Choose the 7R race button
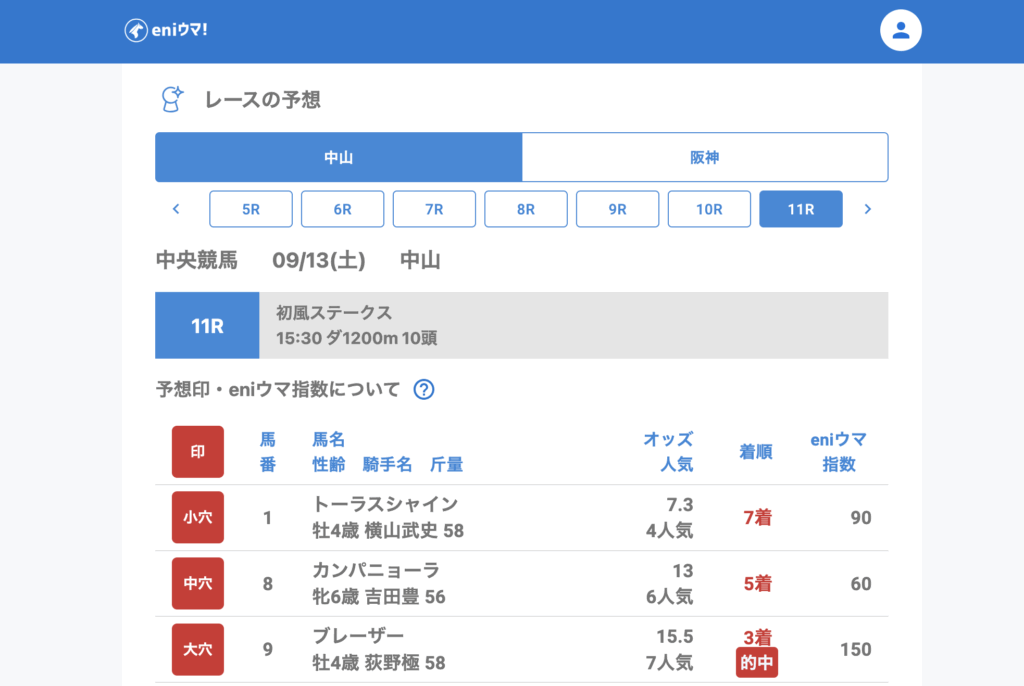1024x686 pixels. [x=434, y=209]
